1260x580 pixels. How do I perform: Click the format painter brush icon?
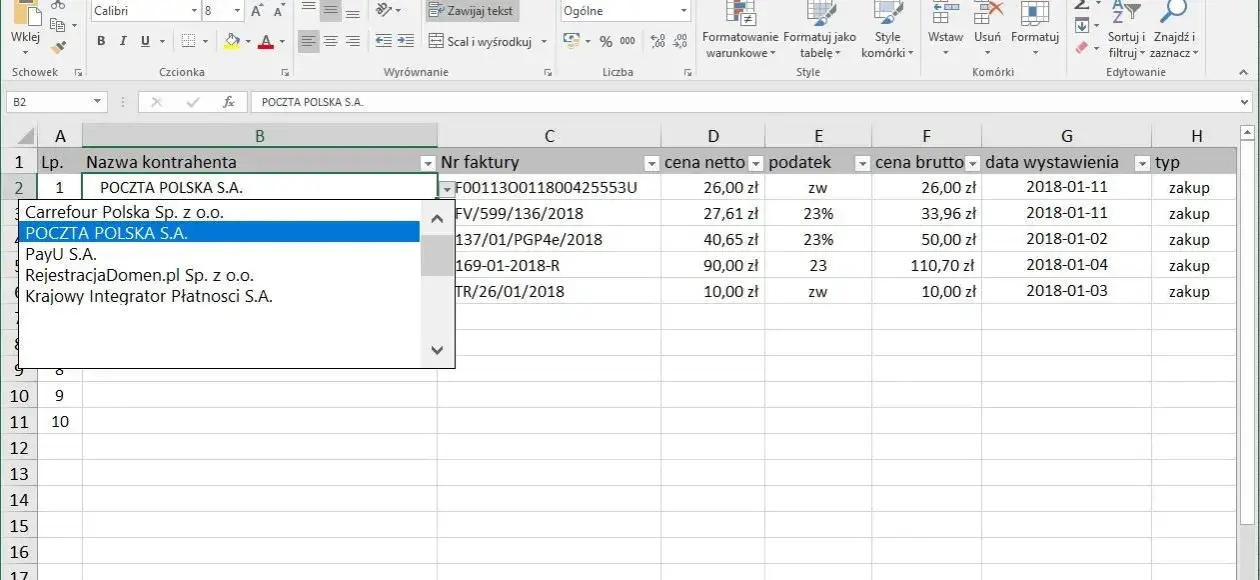point(58,46)
